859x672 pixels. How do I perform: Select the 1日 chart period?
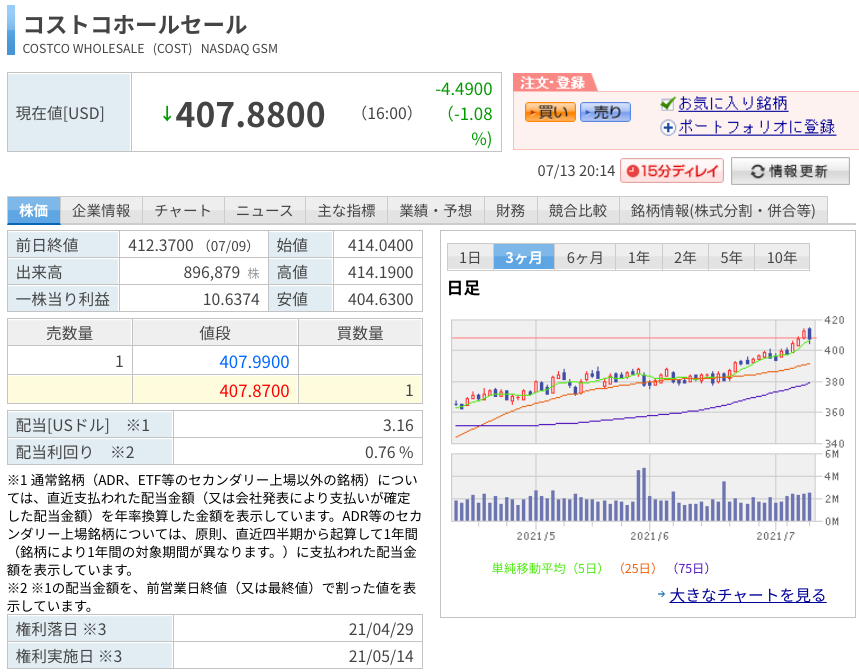pyautogui.click(x=470, y=257)
